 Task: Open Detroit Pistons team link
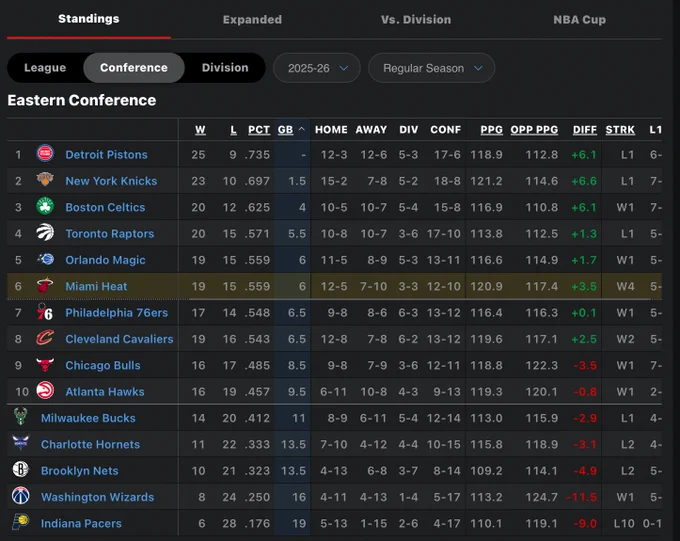click(x=106, y=154)
